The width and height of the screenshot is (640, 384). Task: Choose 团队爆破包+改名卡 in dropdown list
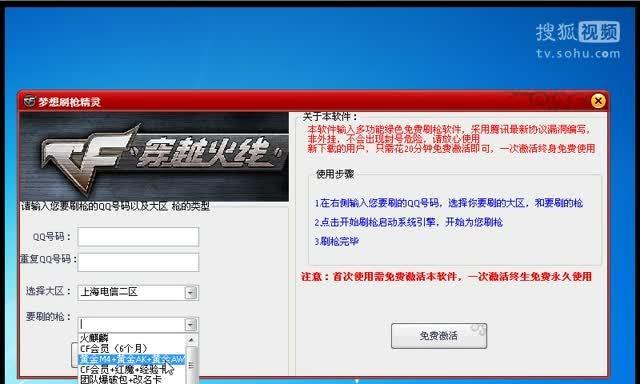pyautogui.click(x=131, y=380)
